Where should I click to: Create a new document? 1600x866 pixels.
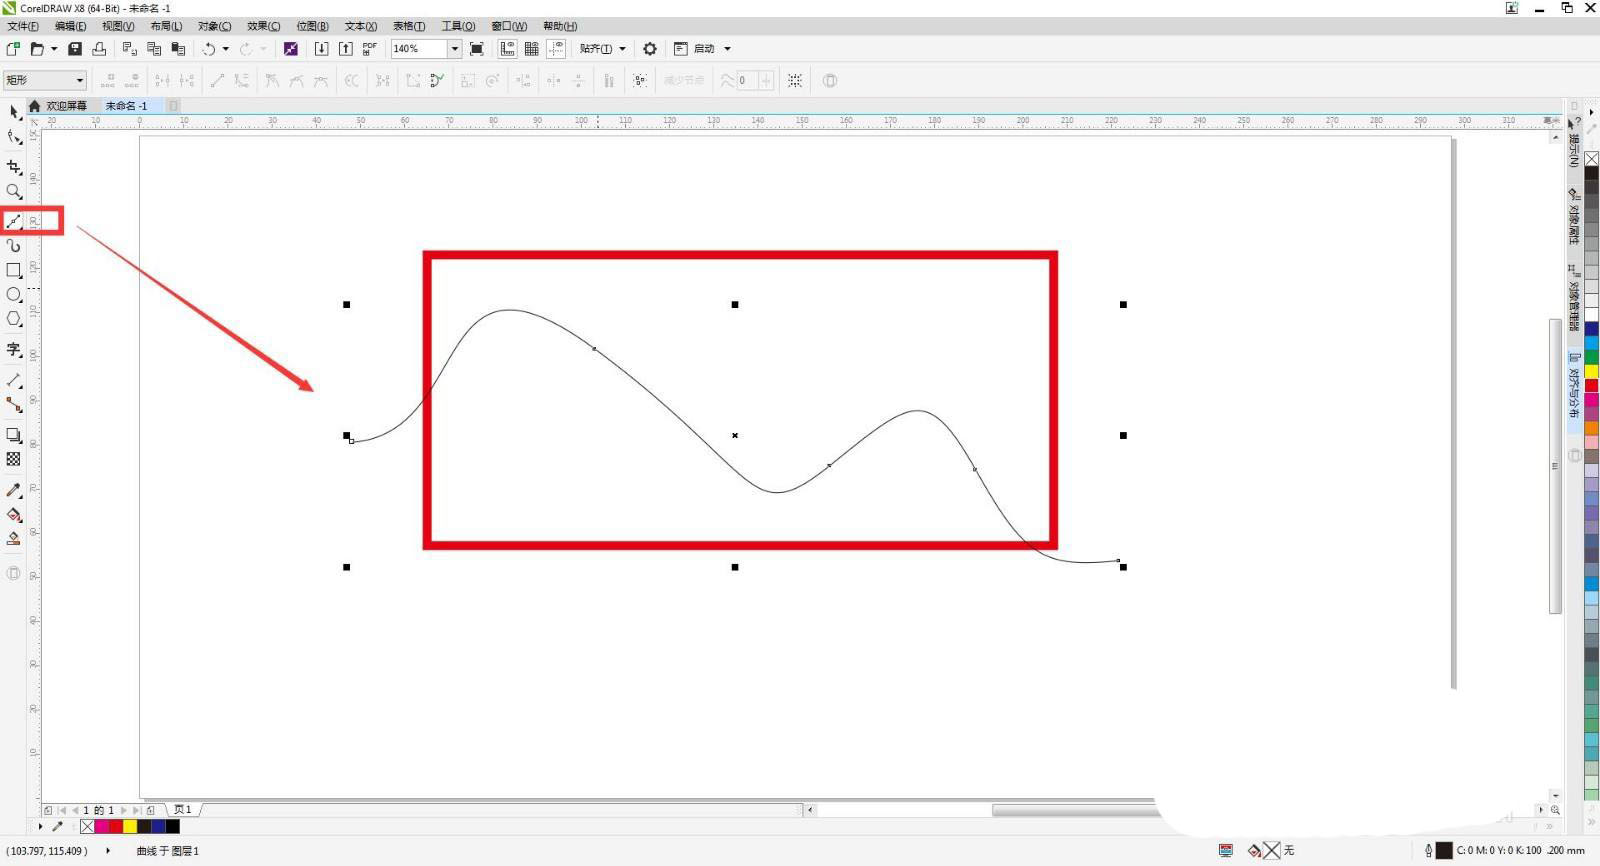pos(13,48)
